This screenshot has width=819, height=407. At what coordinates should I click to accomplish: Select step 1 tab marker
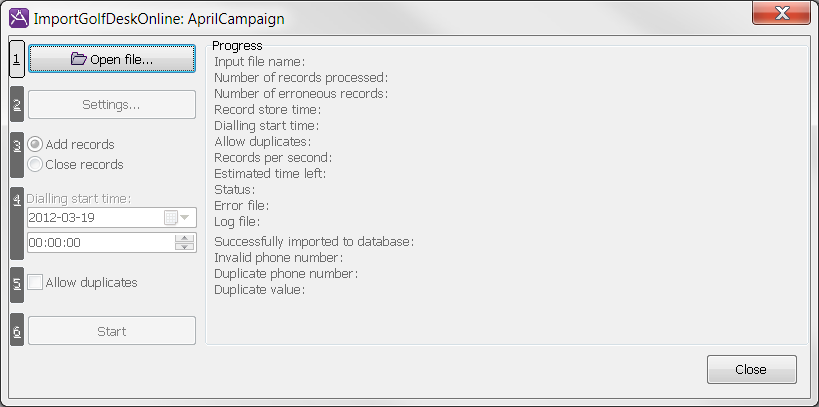point(17,59)
